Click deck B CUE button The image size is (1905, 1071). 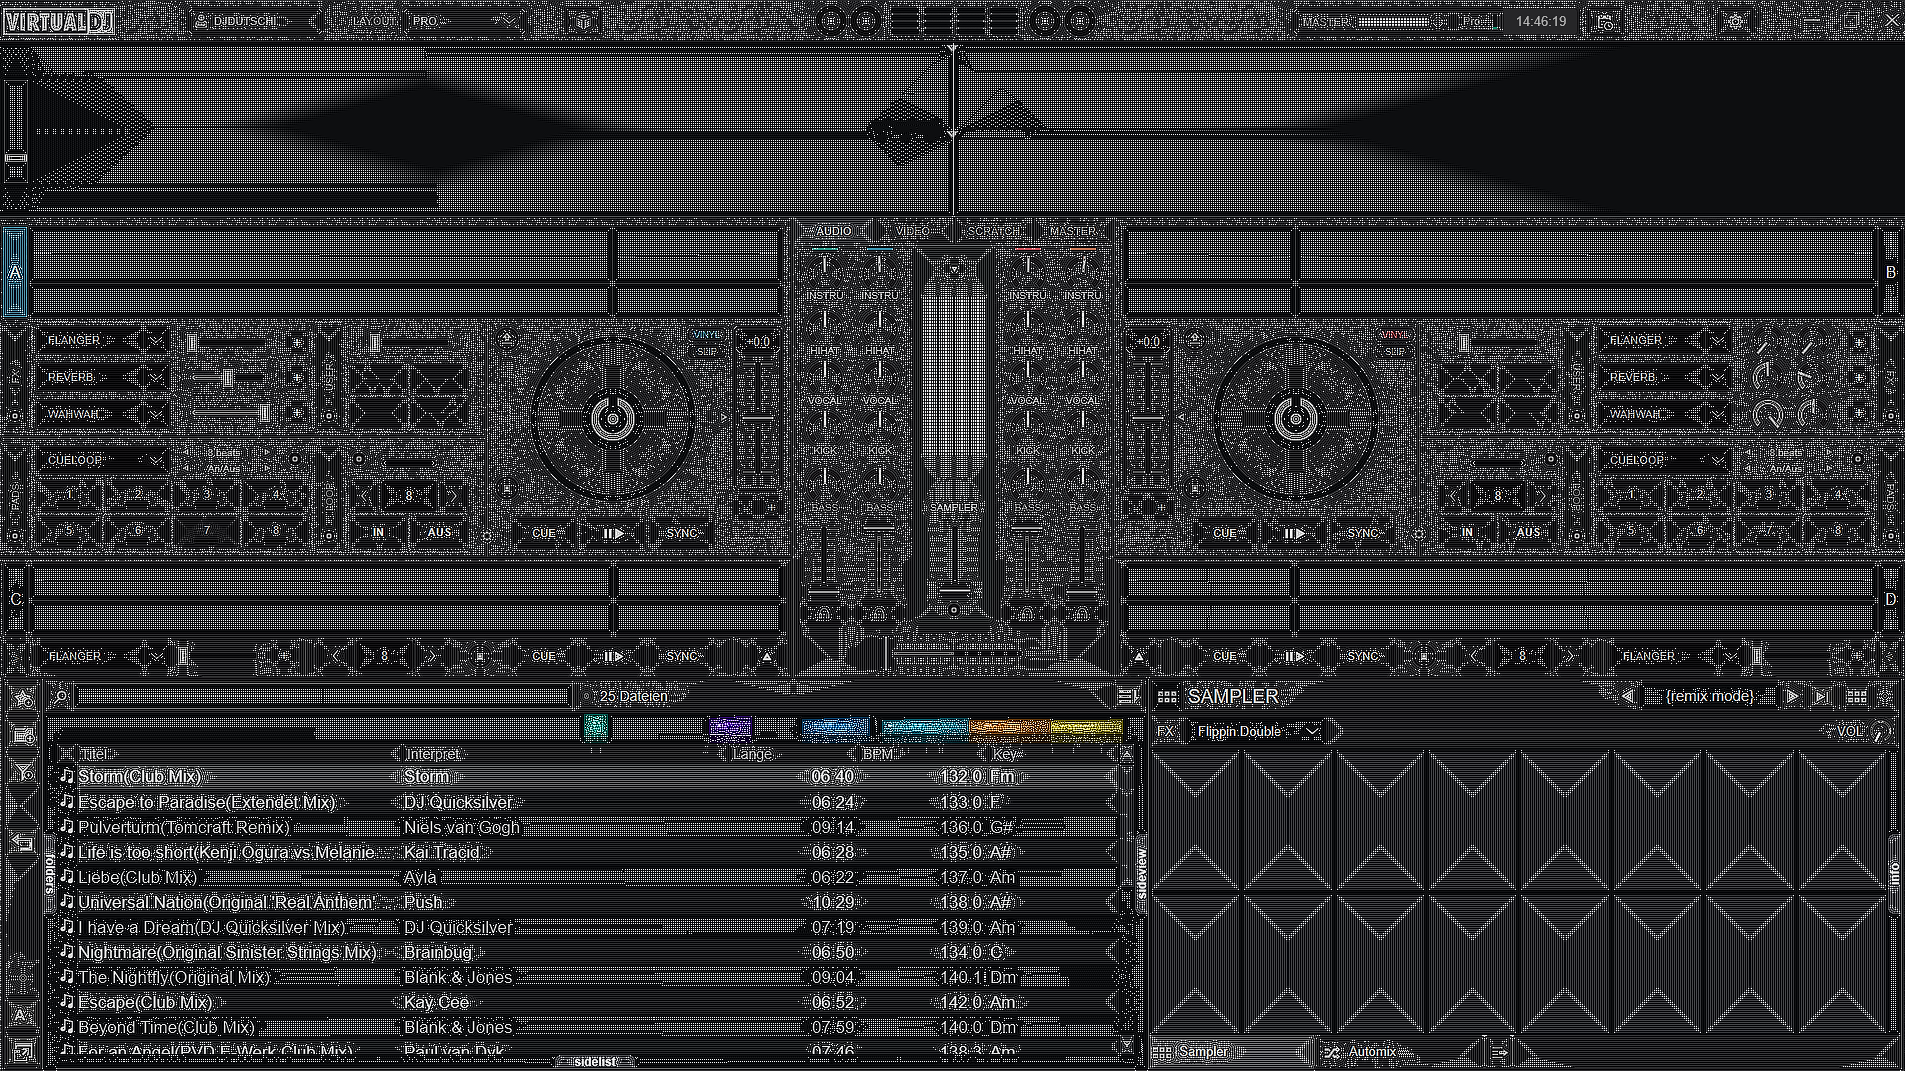click(x=1224, y=533)
